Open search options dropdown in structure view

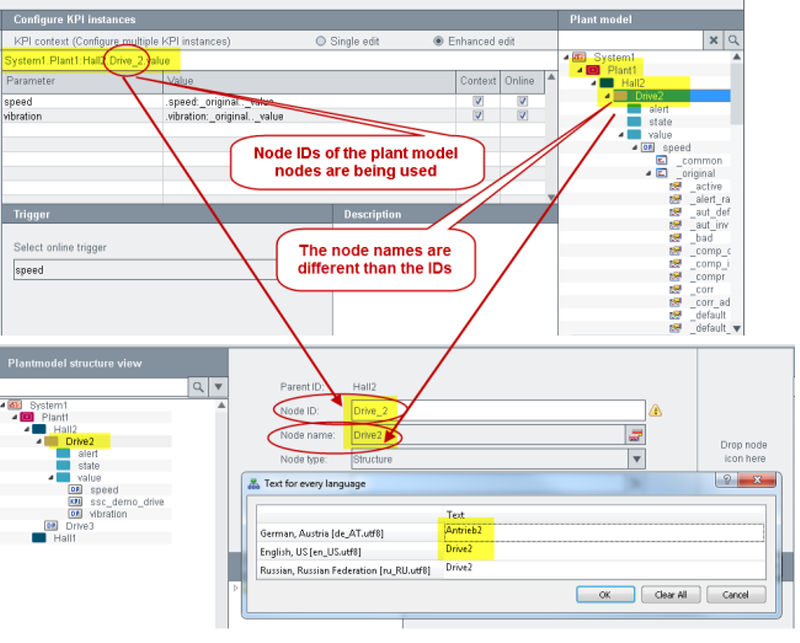[218, 387]
